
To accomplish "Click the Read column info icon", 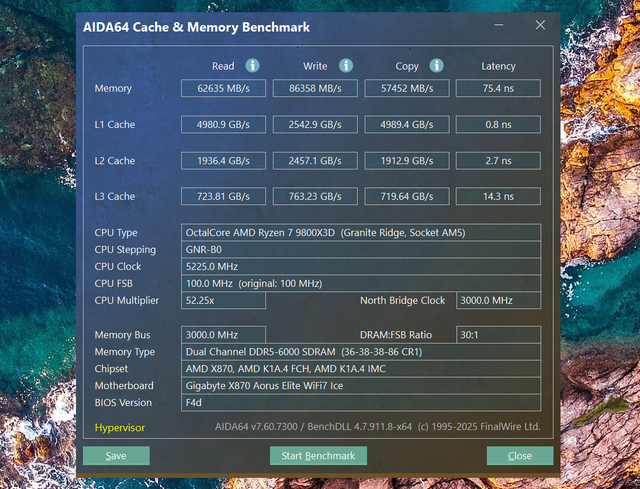I will (x=252, y=66).
